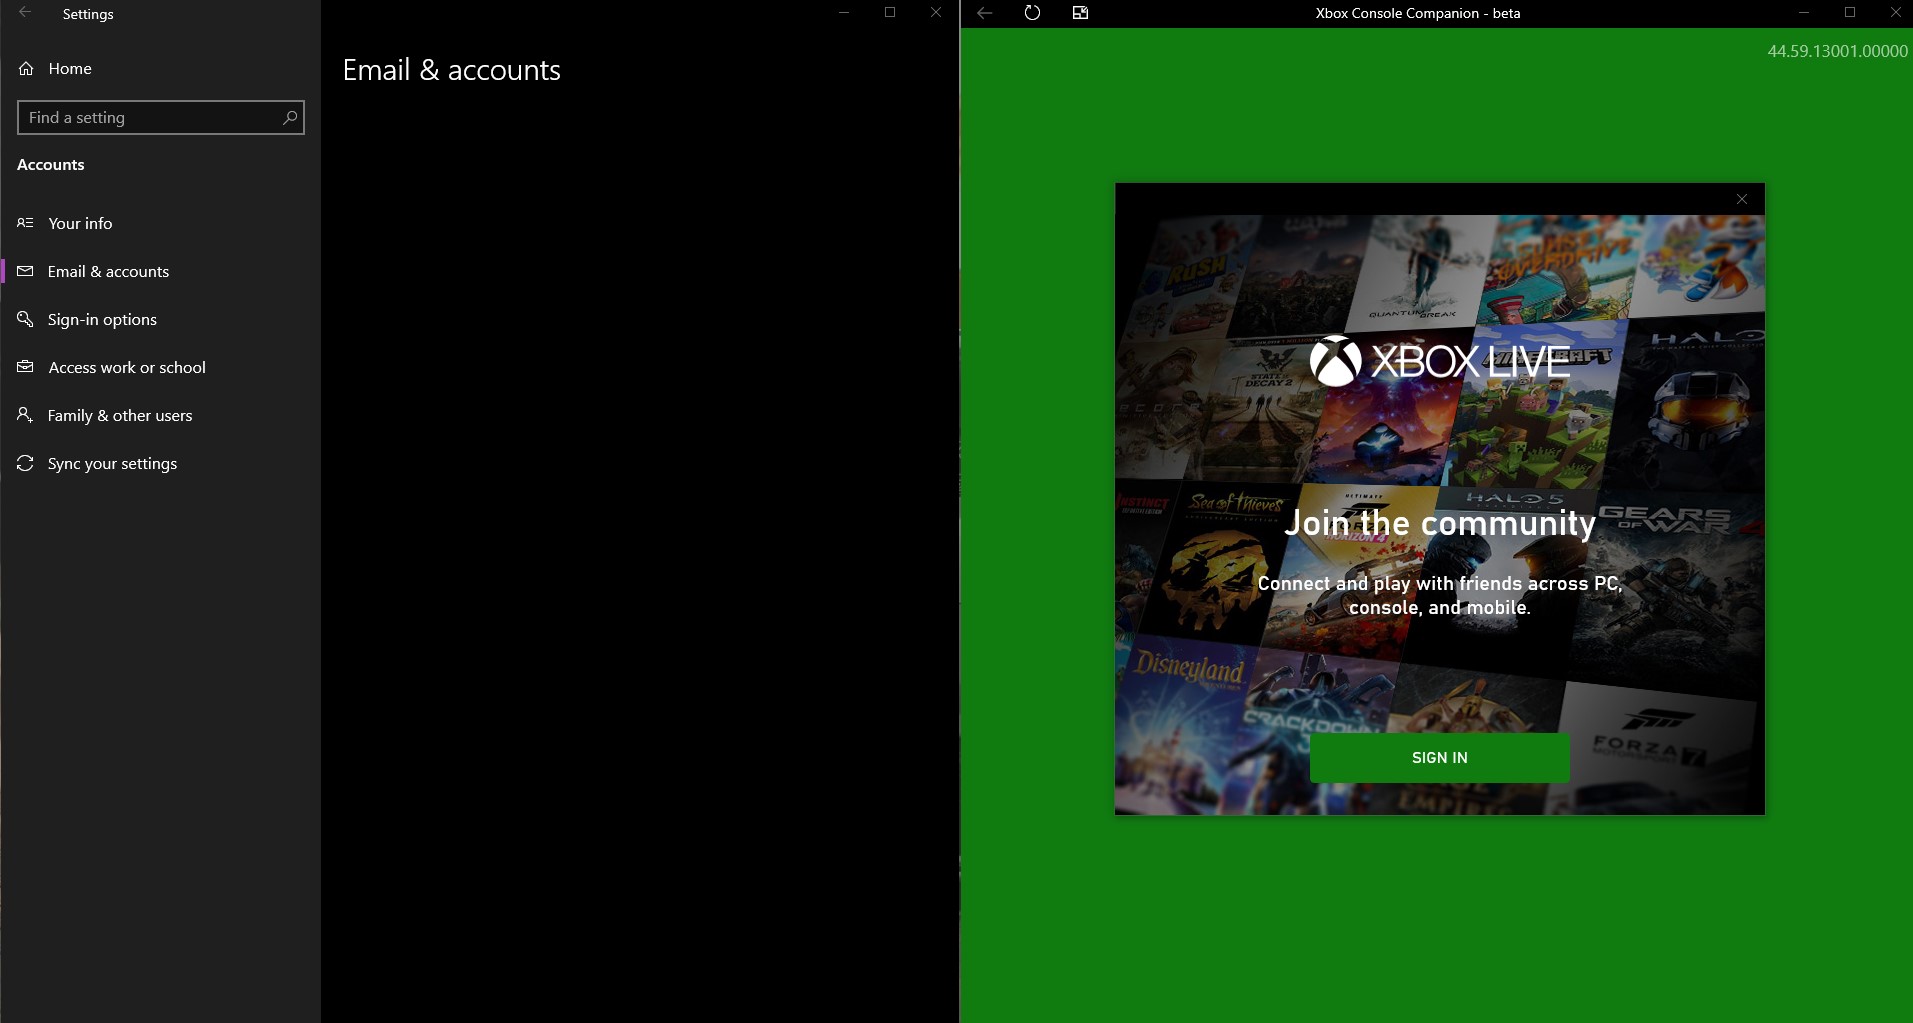
Task: Go back in Xbox Console Companion
Action: [x=984, y=13]
